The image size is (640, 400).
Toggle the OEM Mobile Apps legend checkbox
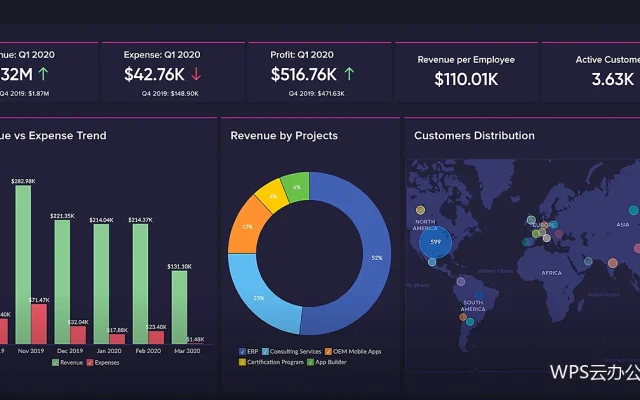(328, 351)
